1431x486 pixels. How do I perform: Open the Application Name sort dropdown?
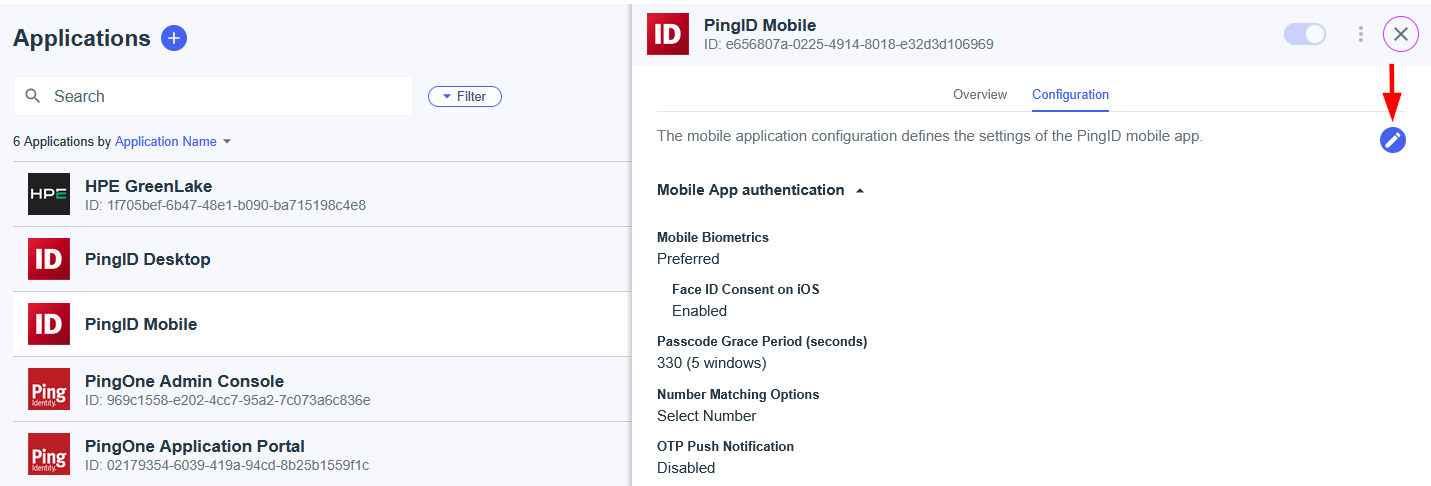pyautogui.click(x=173, y=142)
